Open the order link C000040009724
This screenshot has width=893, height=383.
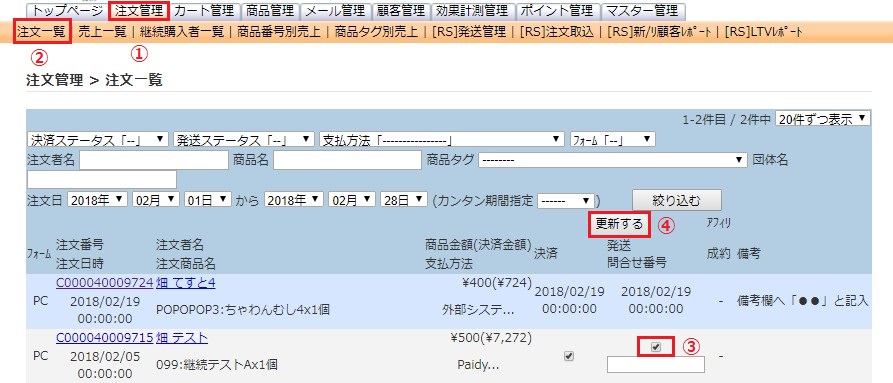point(105,283)
